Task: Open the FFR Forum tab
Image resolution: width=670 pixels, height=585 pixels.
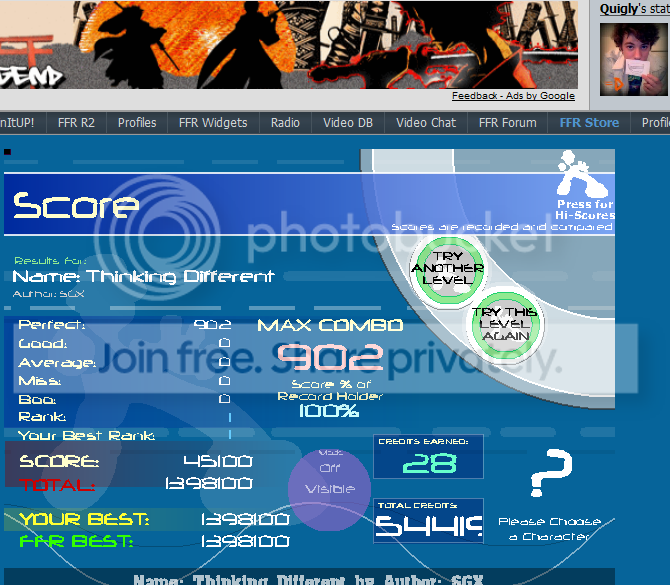Action: [507, 123]
